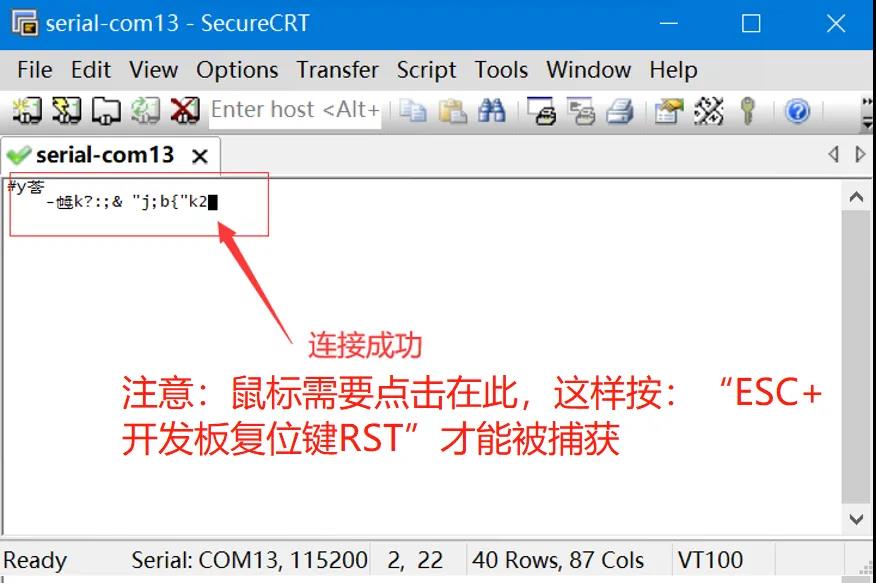Open the Help question mark icon
Screen dimensions: 876x583
797,111
